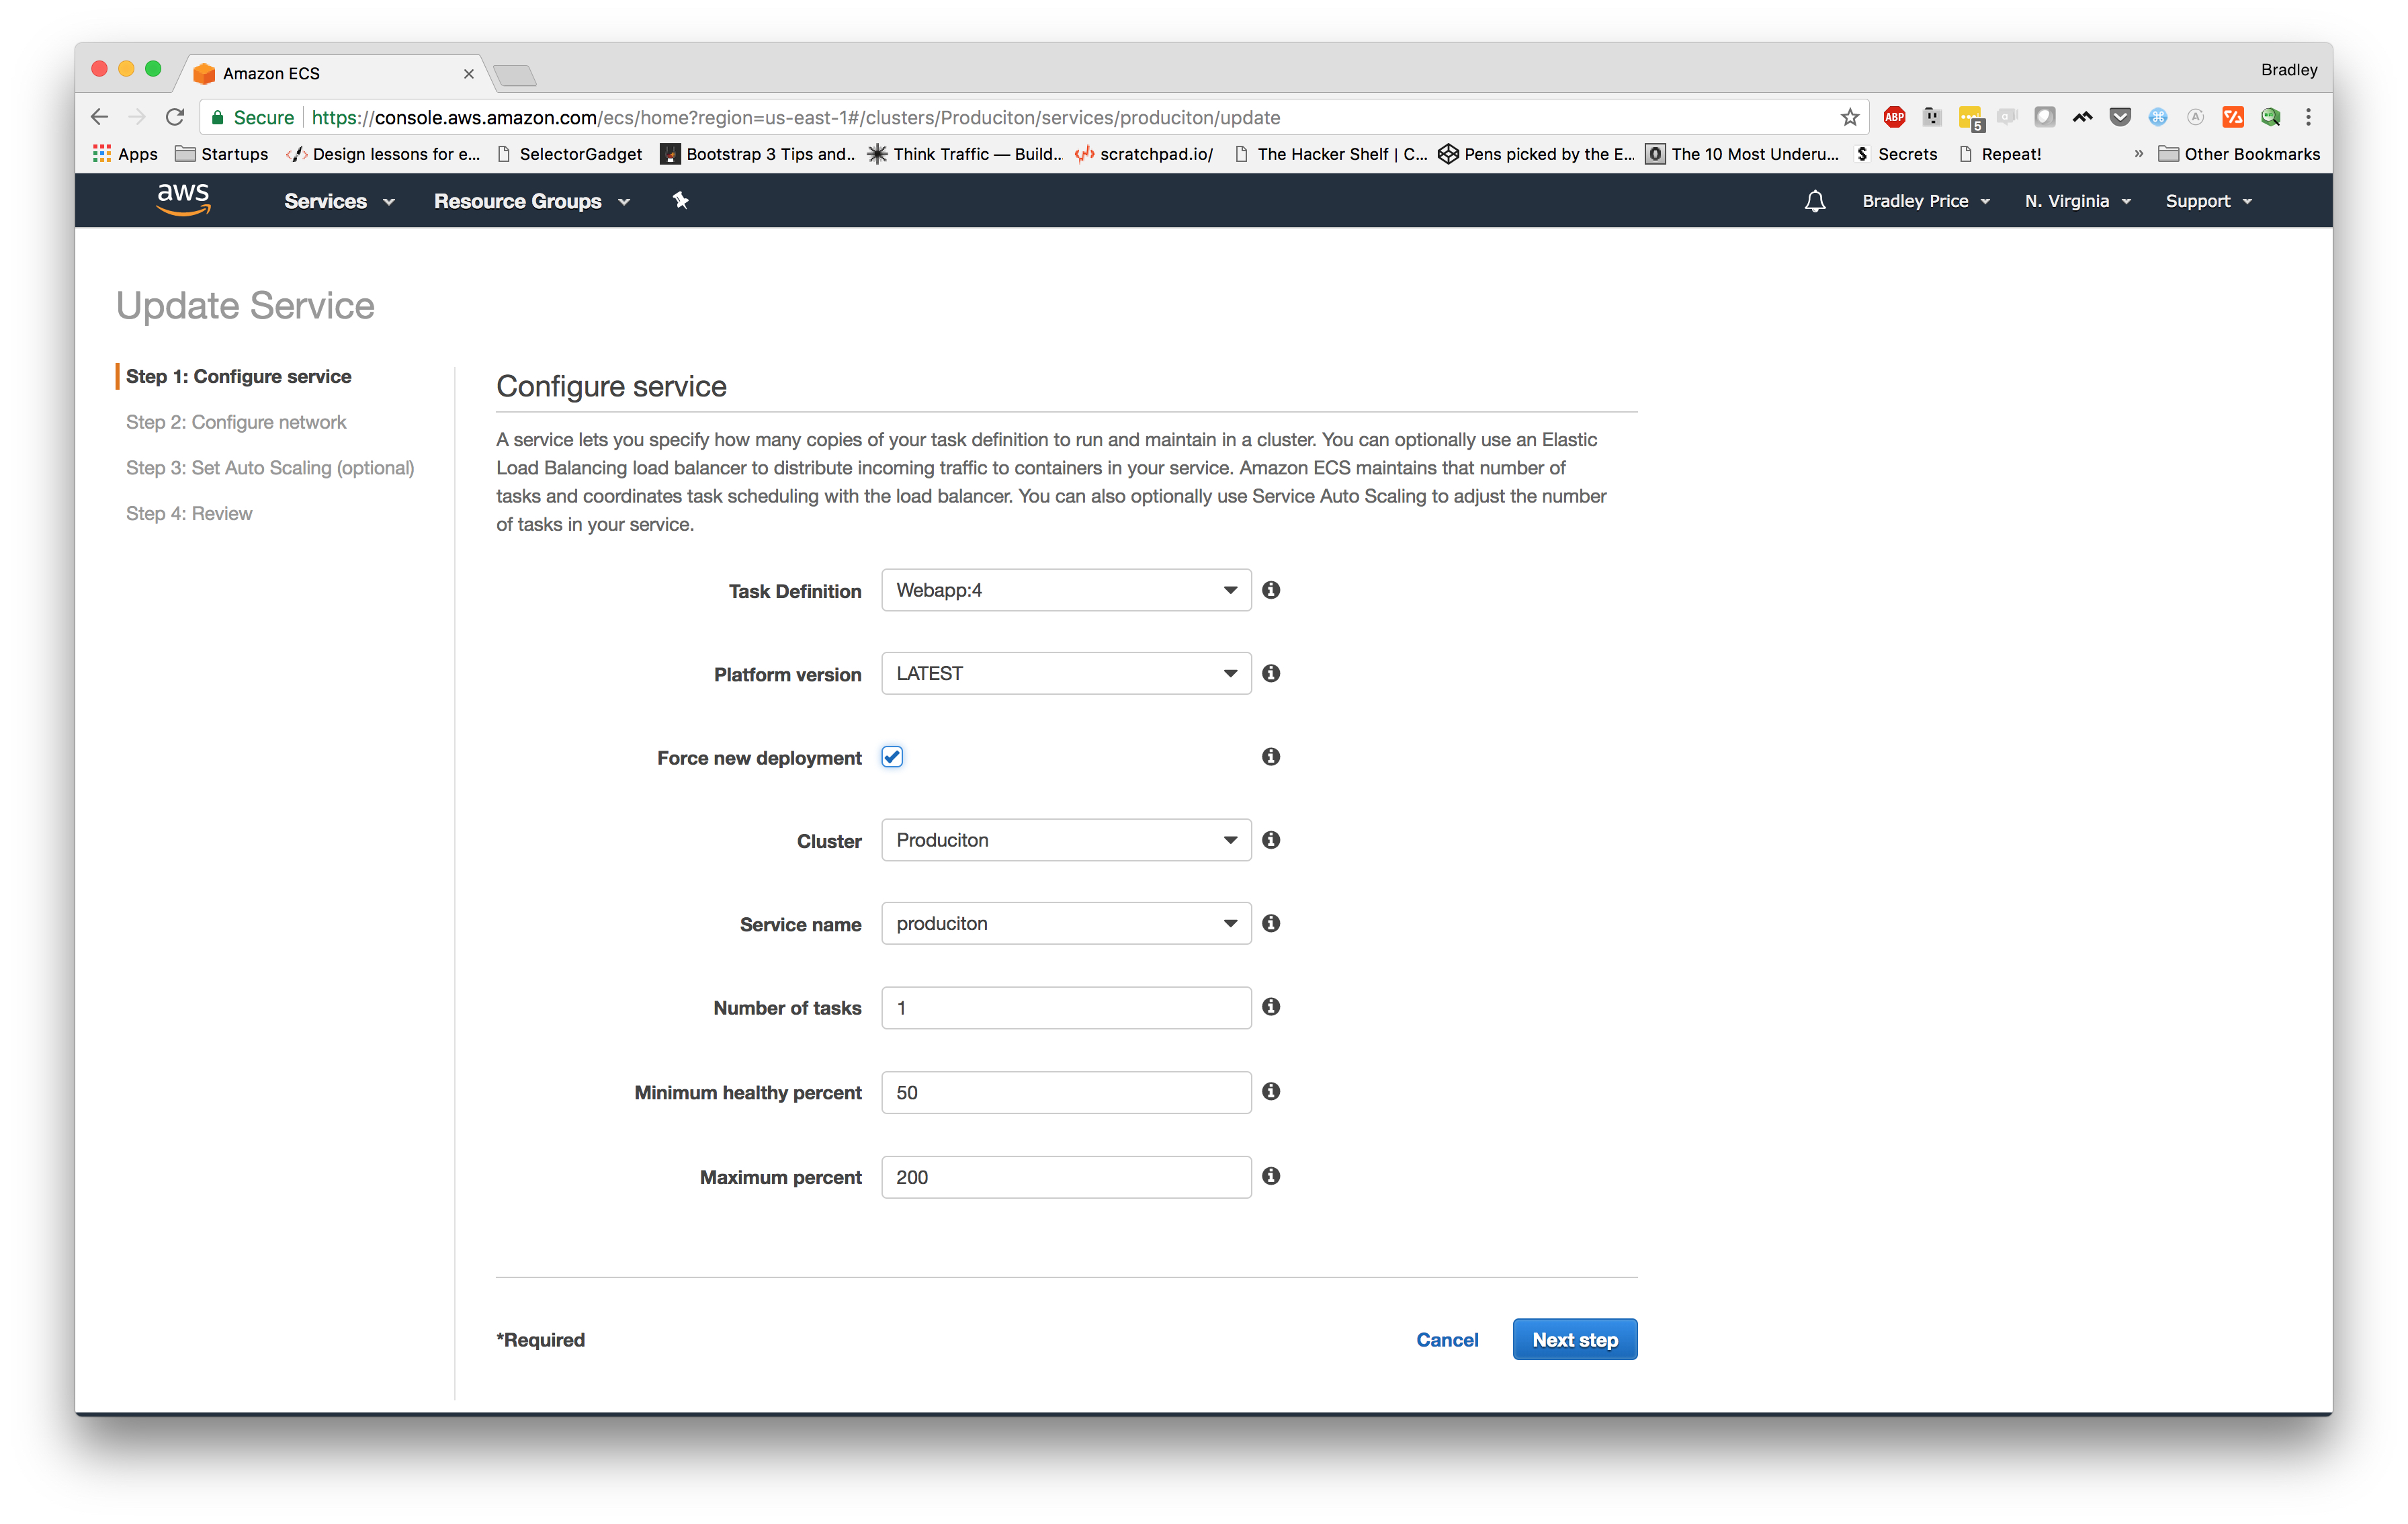Open the N. Virginia region selector
This screenshot has height=1524, width=2408.
click(x=2077, y=201)
